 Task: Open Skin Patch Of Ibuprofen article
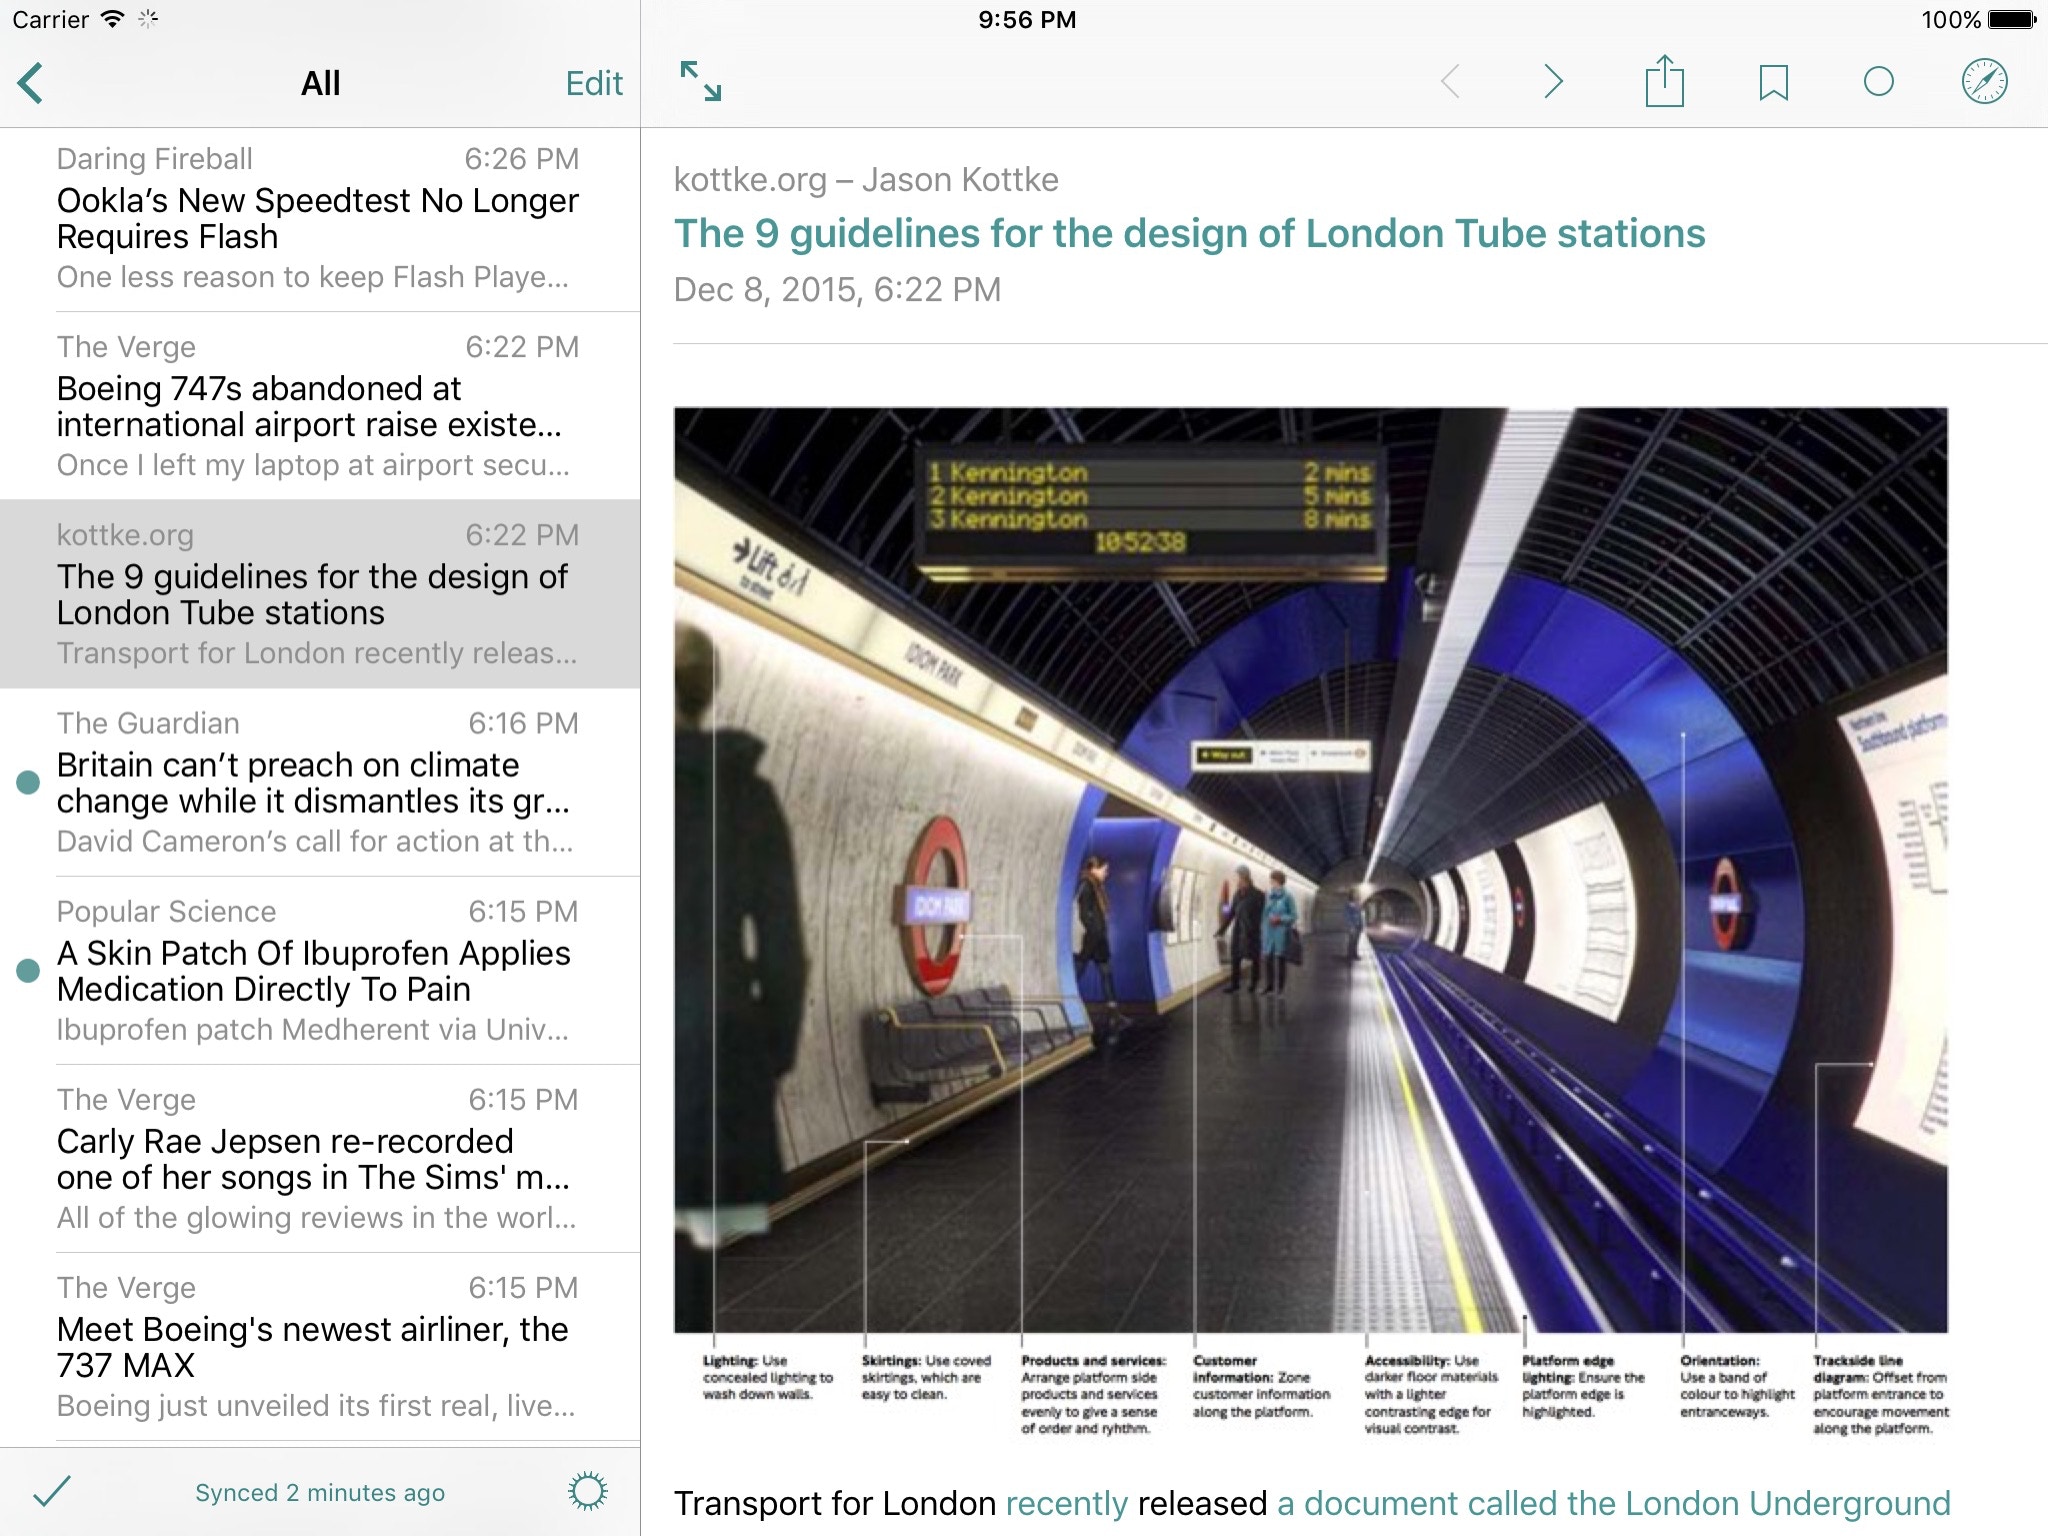320,970
